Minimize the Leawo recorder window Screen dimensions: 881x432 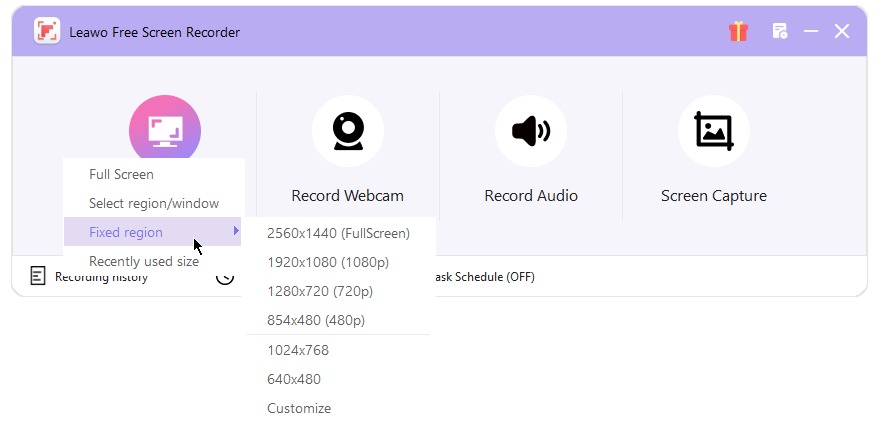click(811, 31)
